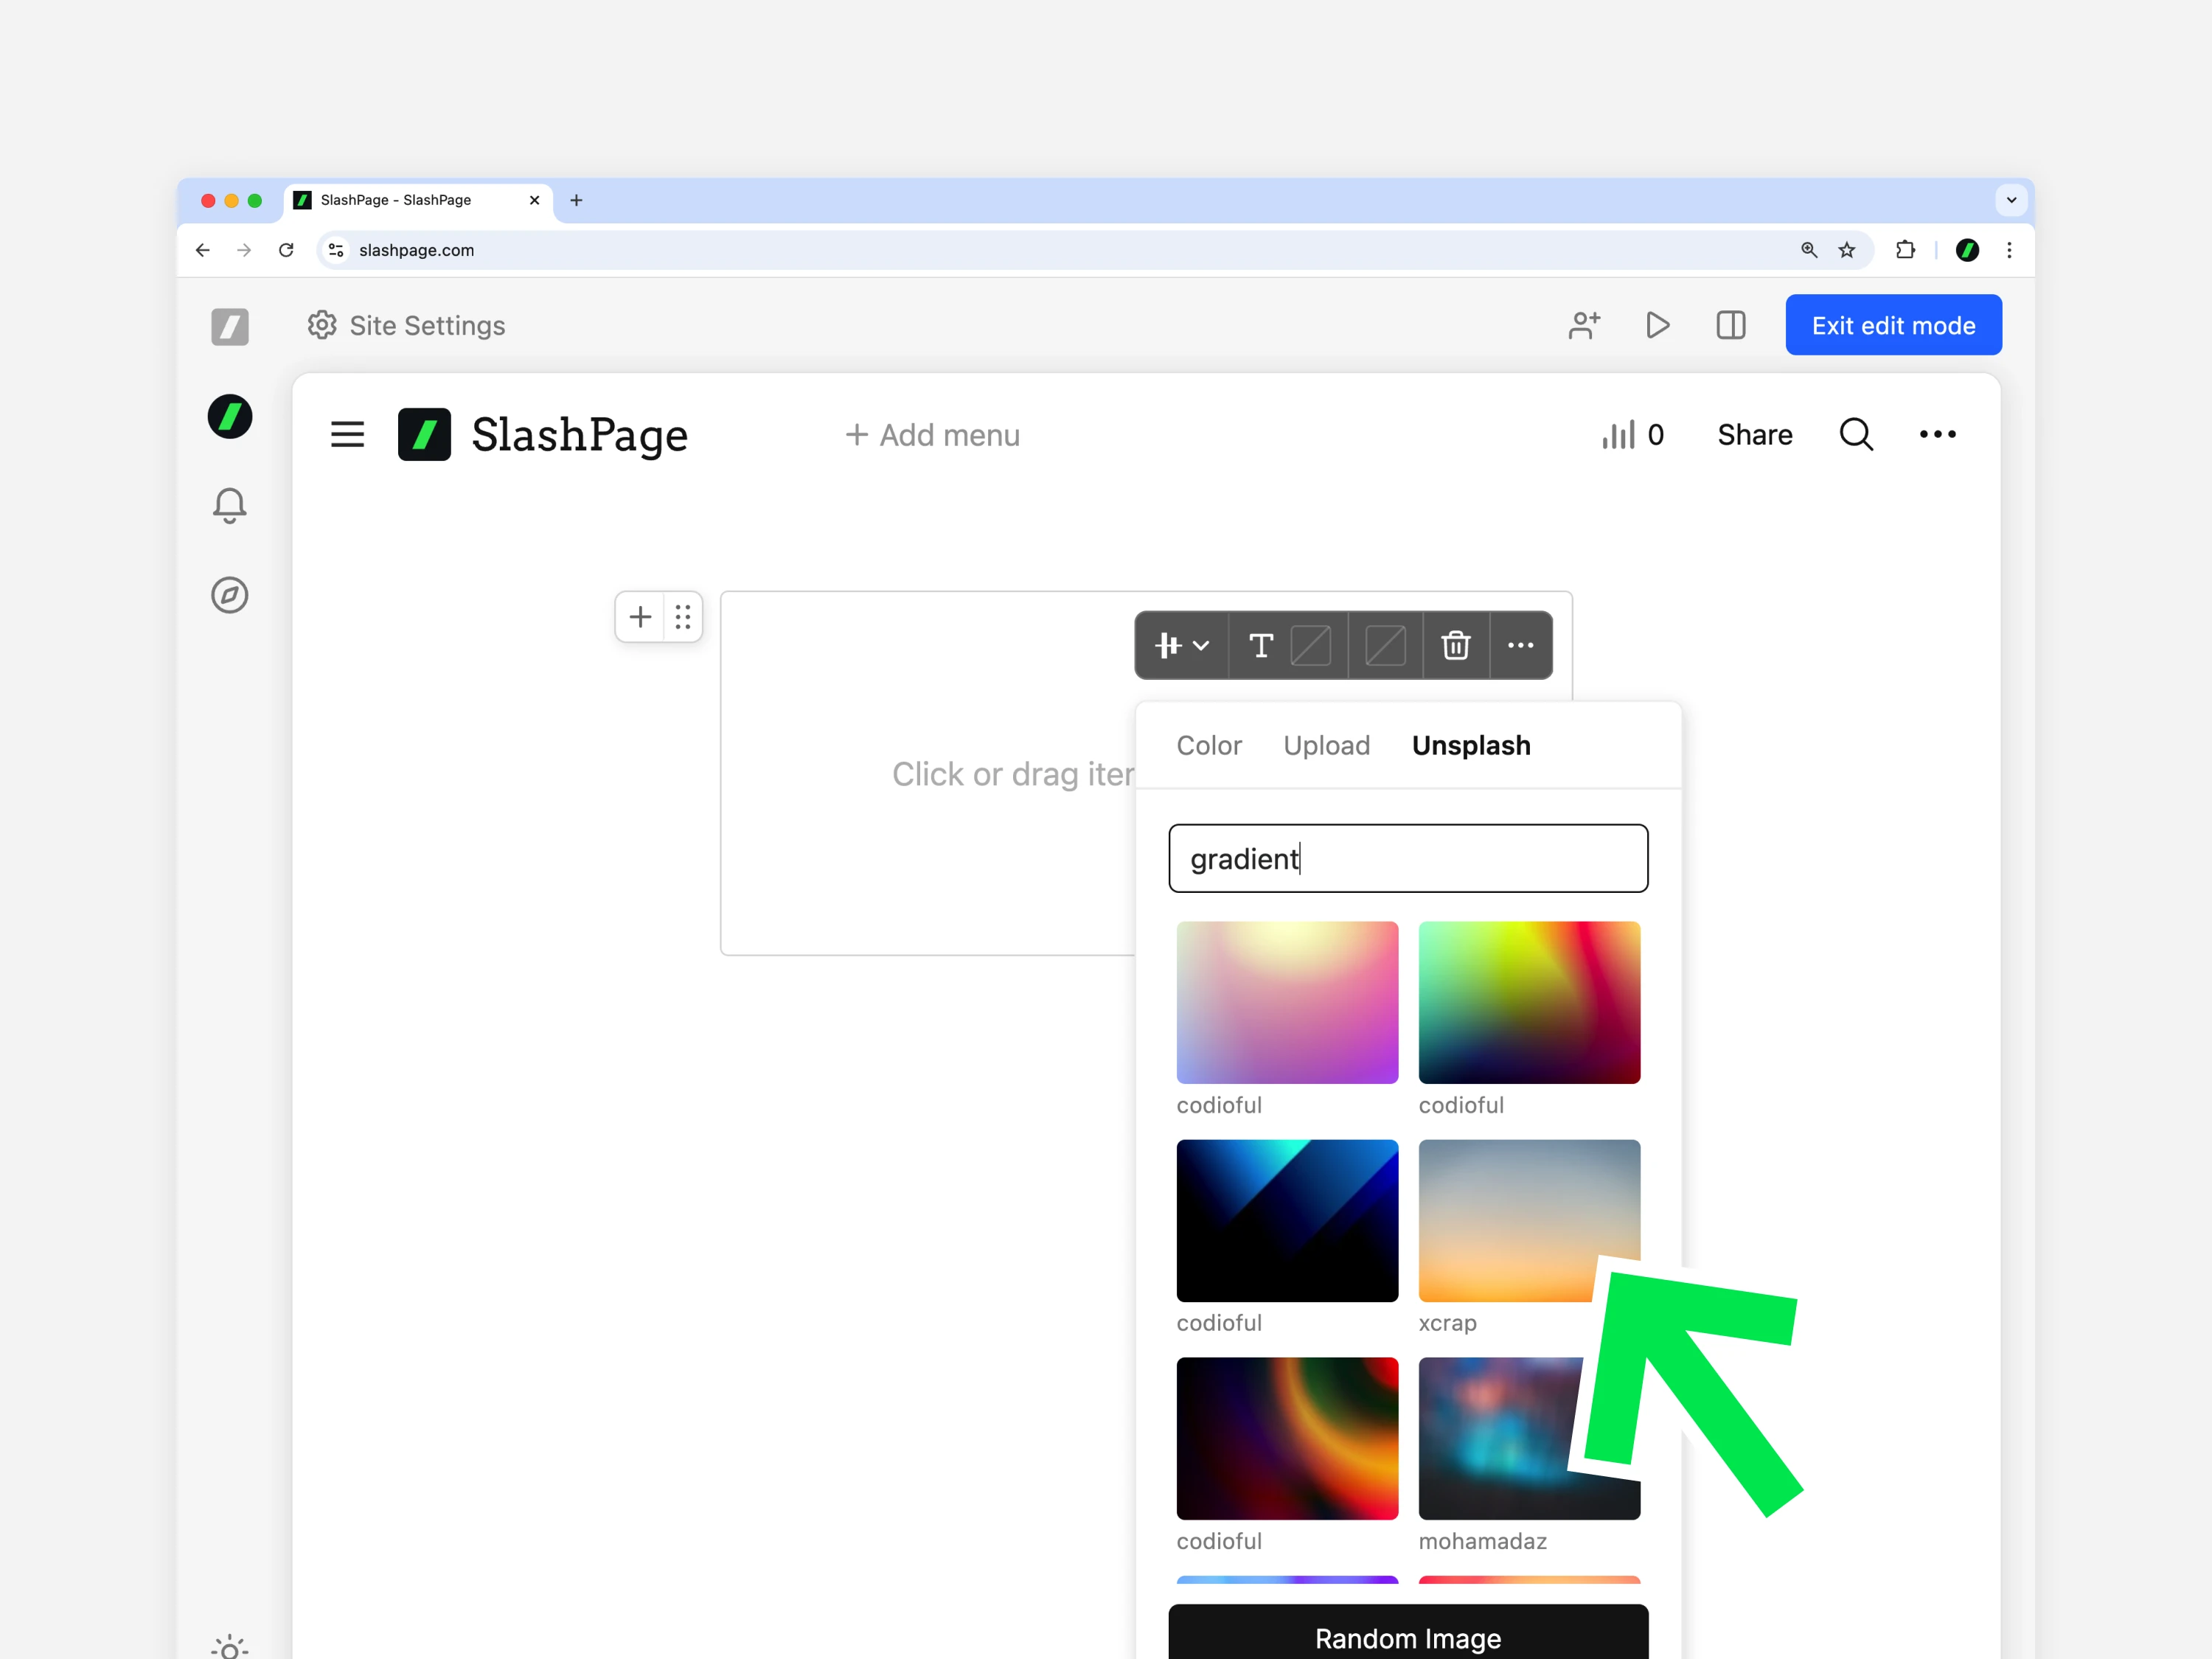Click the xcrap author link
This screenshot has height=1659, width=2212.
(1447, 1323)
